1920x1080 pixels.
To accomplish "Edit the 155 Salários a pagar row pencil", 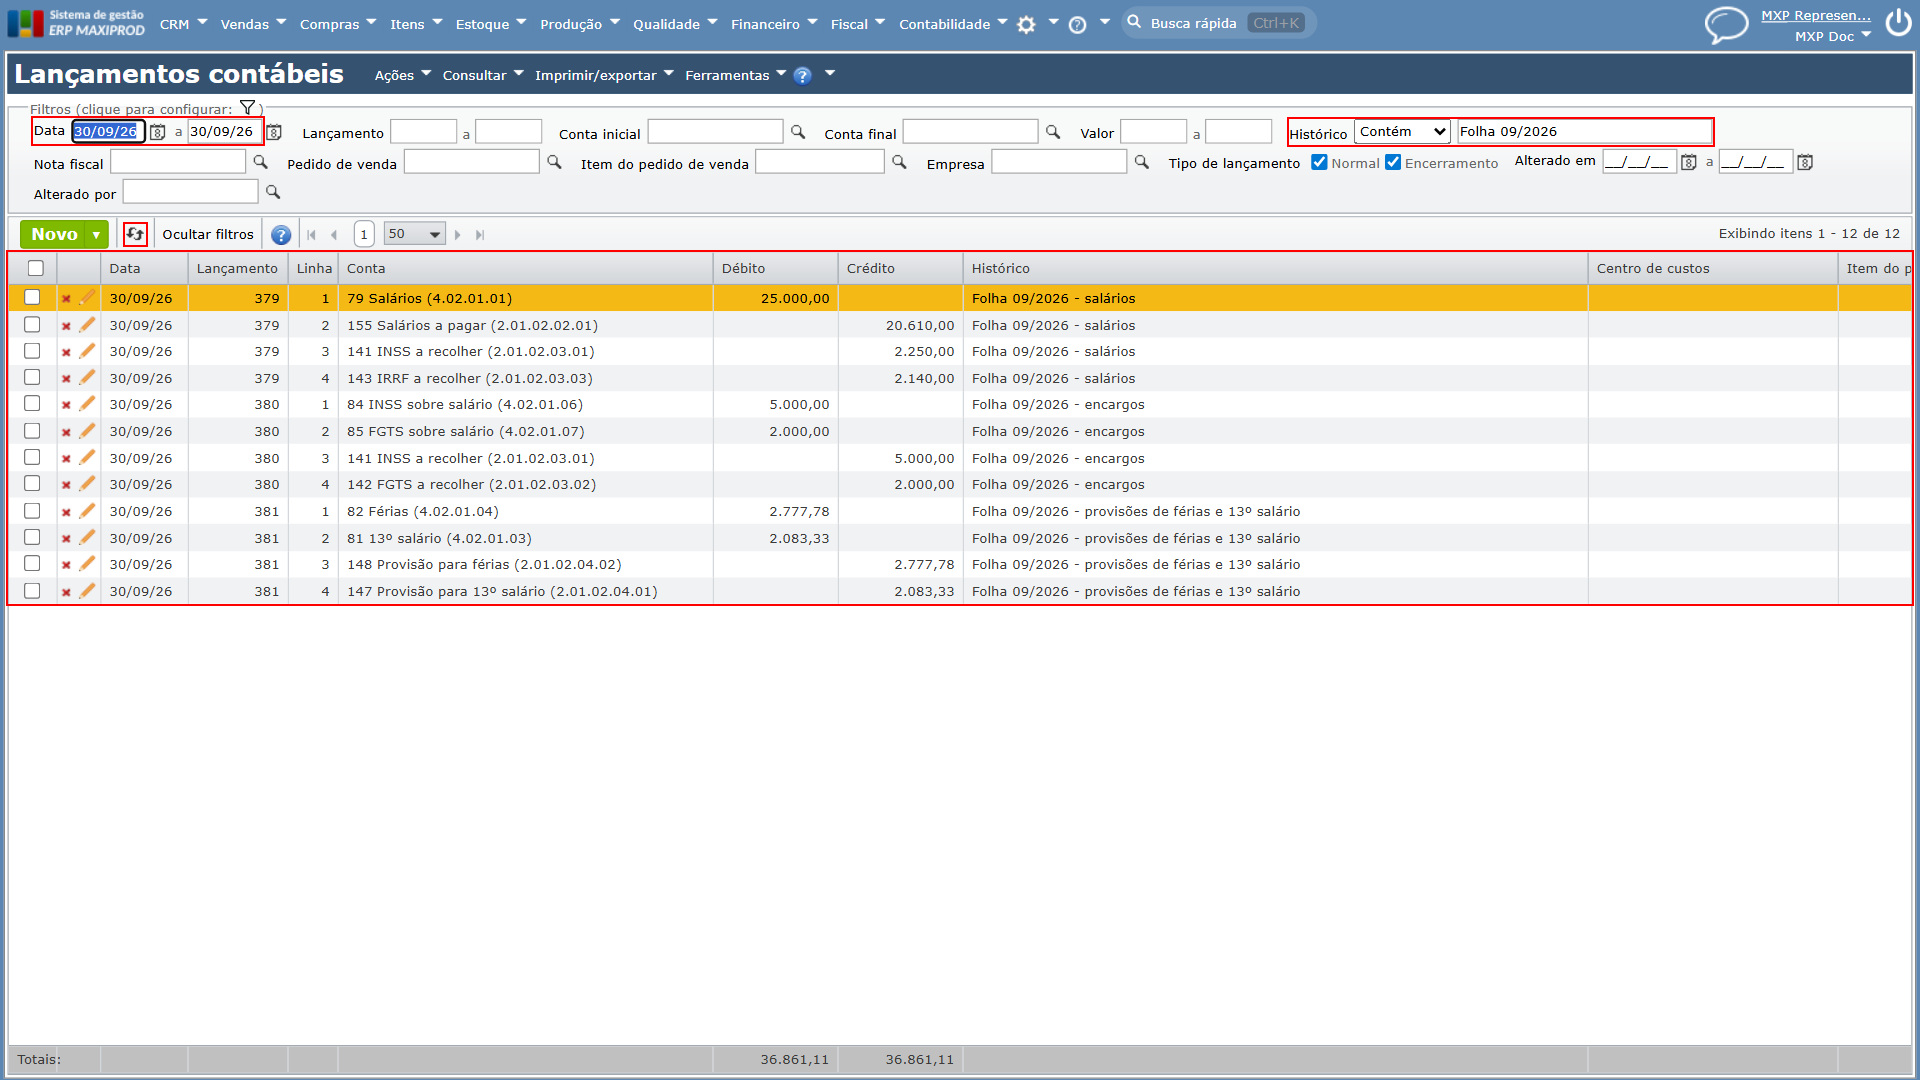I will click(87, 325).
